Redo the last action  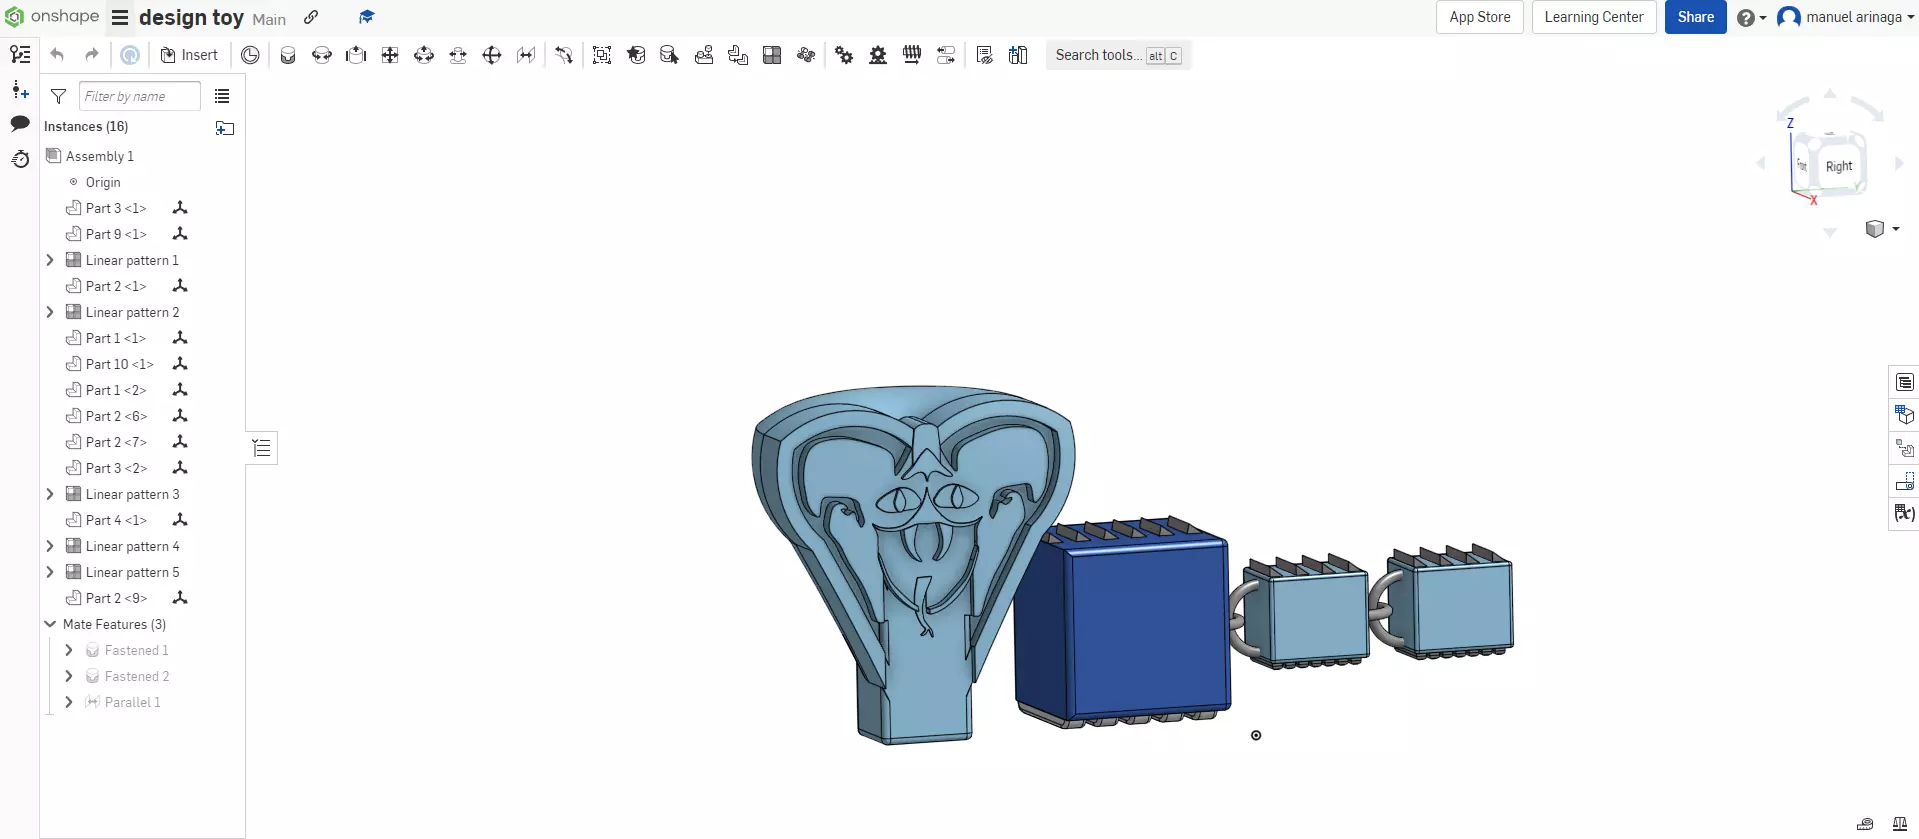[x=92, y=55]
